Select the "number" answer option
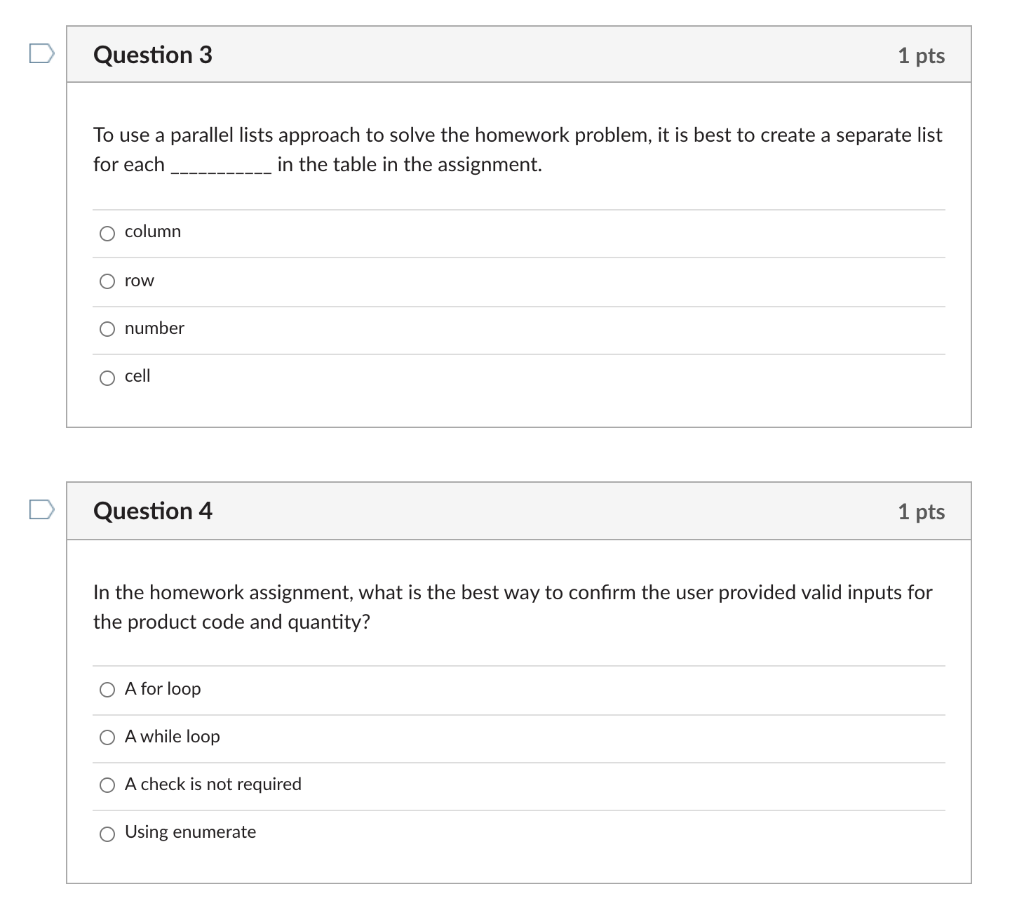This screenshot has width=1024, height=922. 107,328
